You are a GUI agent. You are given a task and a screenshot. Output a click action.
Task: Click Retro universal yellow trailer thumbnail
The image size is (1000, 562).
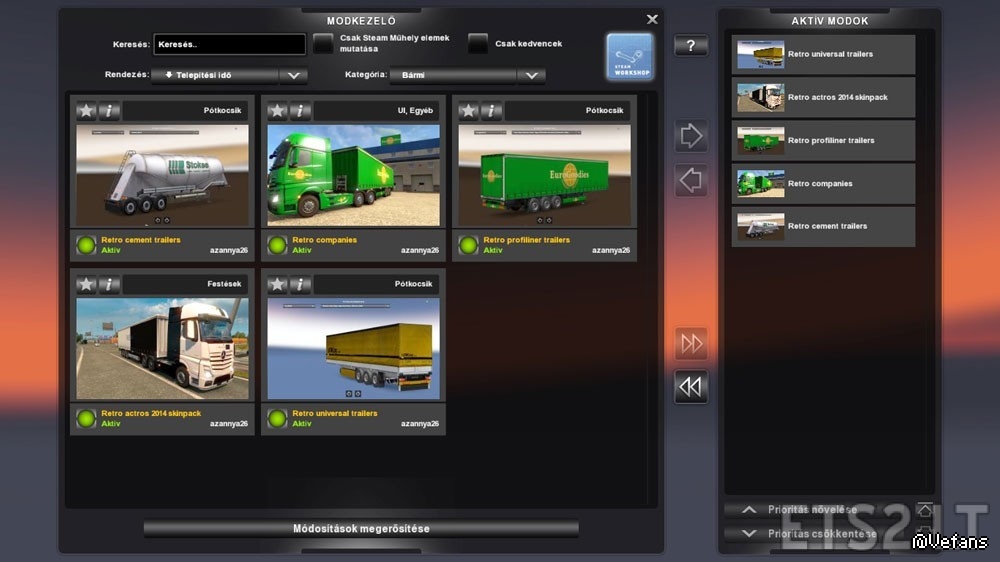[x=354, y=349]
